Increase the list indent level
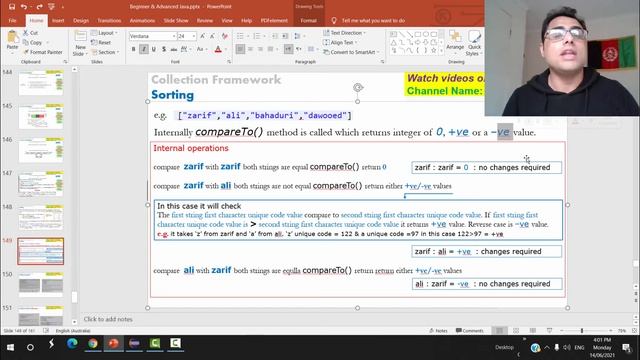The image size is (640, 360). [x=285, y=36]
